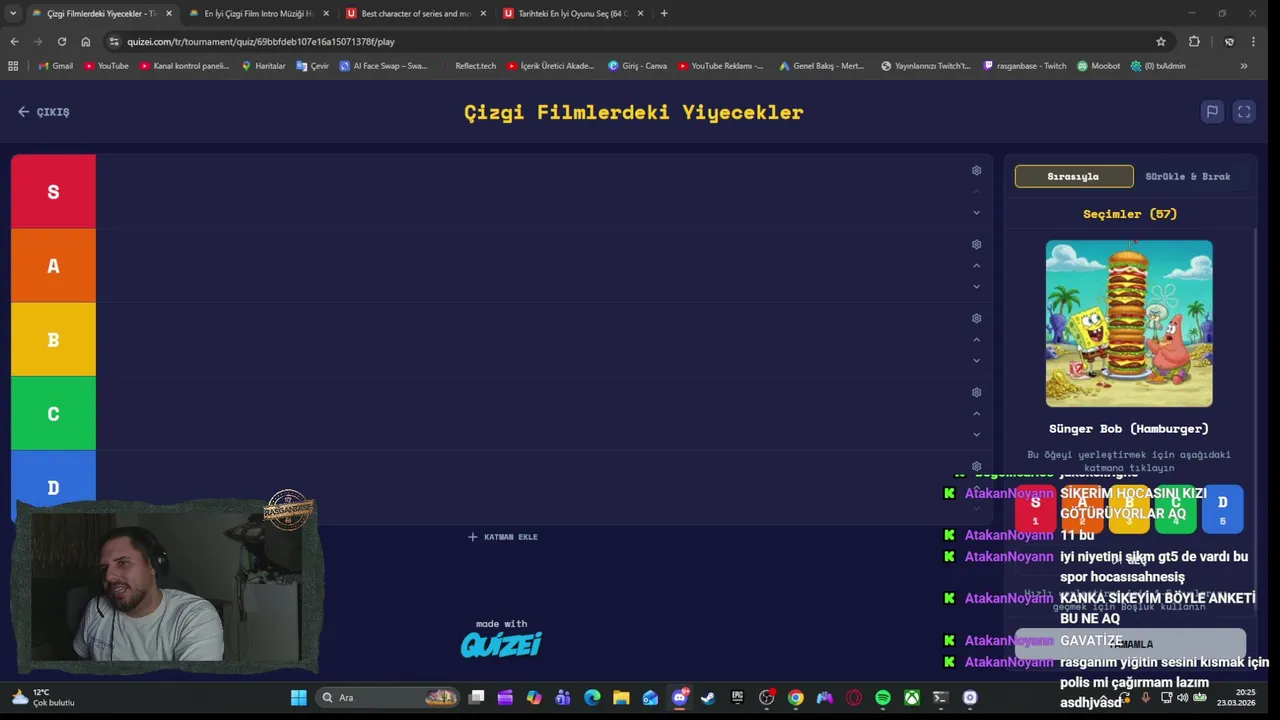Reload the page
Screen dimensions: 1280x720
pyautogui.click(x=62, y=41)
